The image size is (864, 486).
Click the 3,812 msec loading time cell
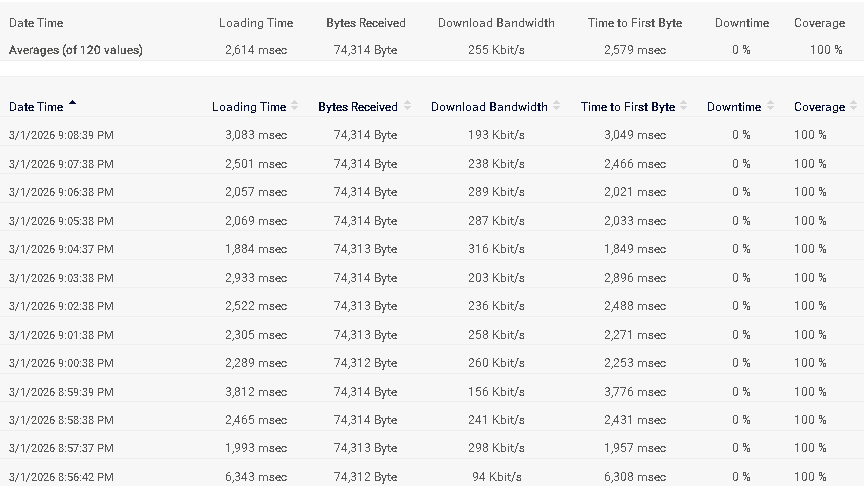(255, 392)
